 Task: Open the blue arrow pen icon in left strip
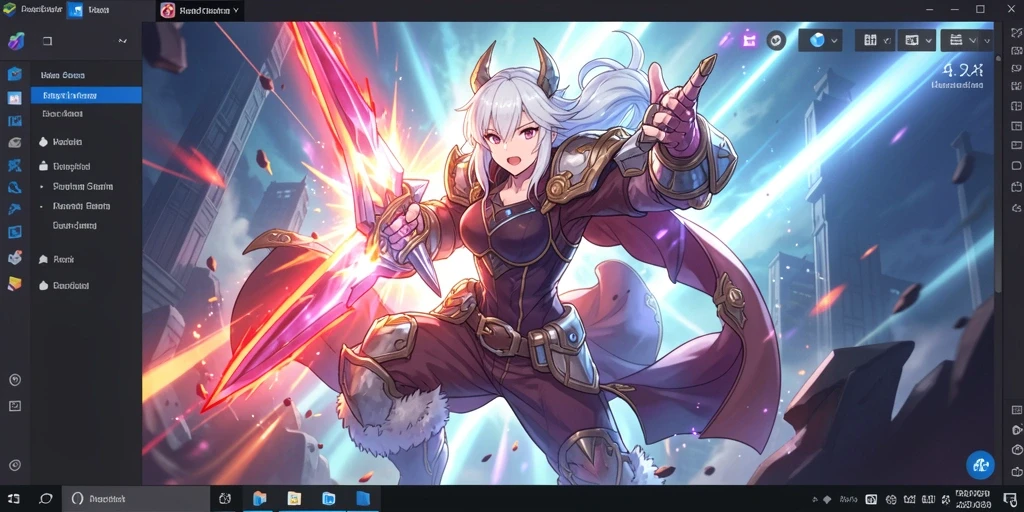pyautogui.click(x=14, y=209)
